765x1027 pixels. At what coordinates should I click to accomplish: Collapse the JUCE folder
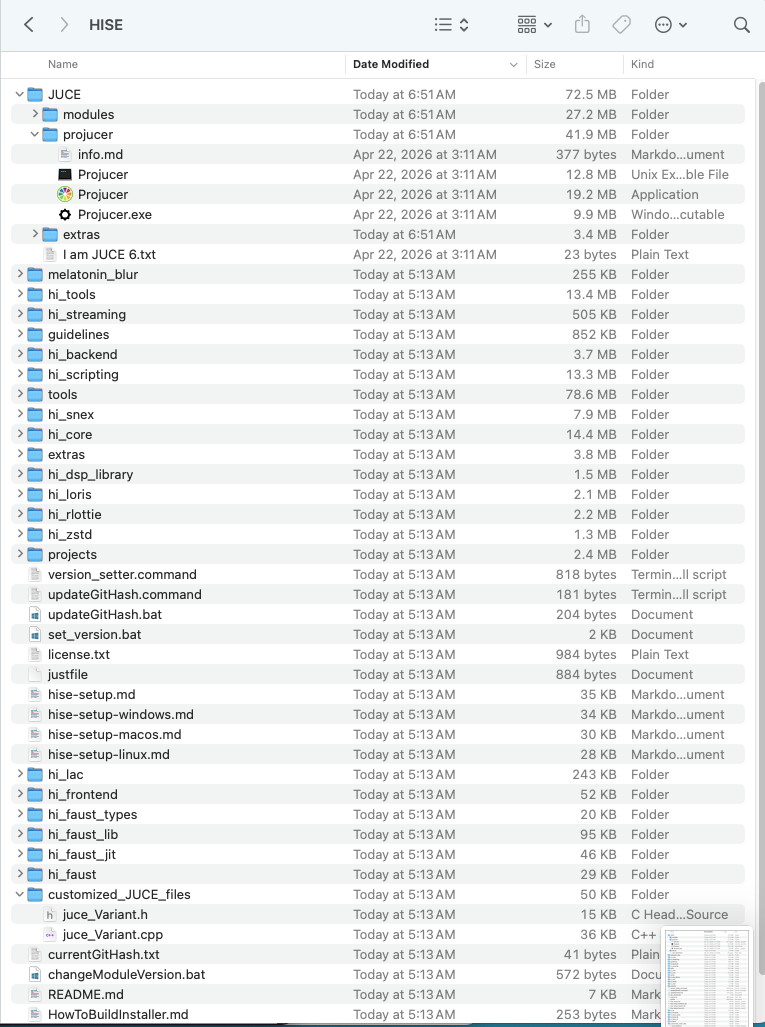(20, 94)
